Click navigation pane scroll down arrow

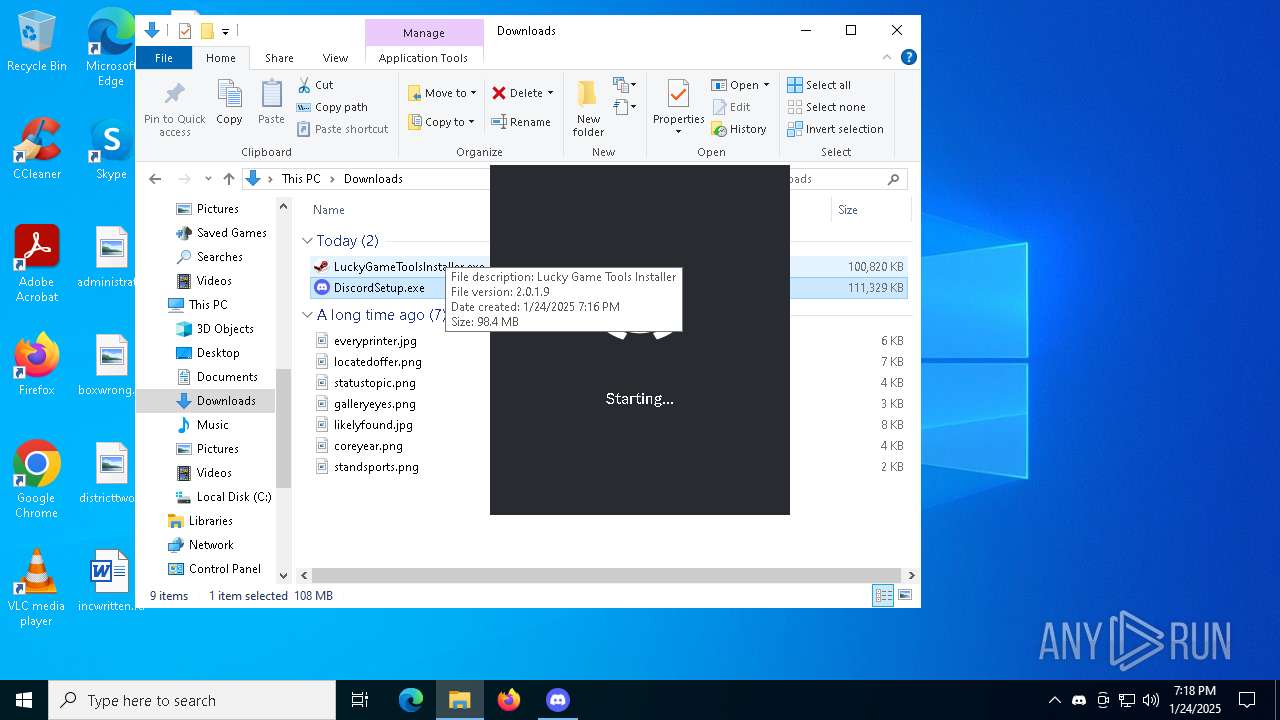[x=283, y=576]
